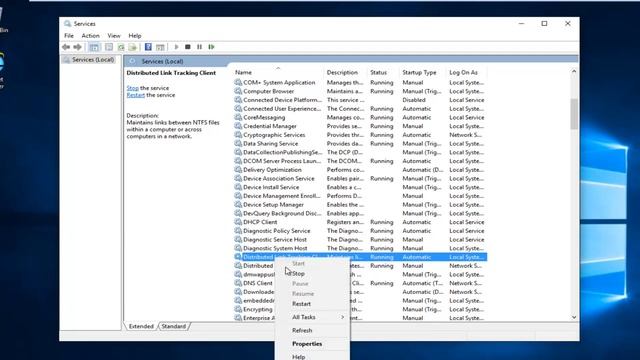Click the Refresh toolbar icon

point(121,47)
